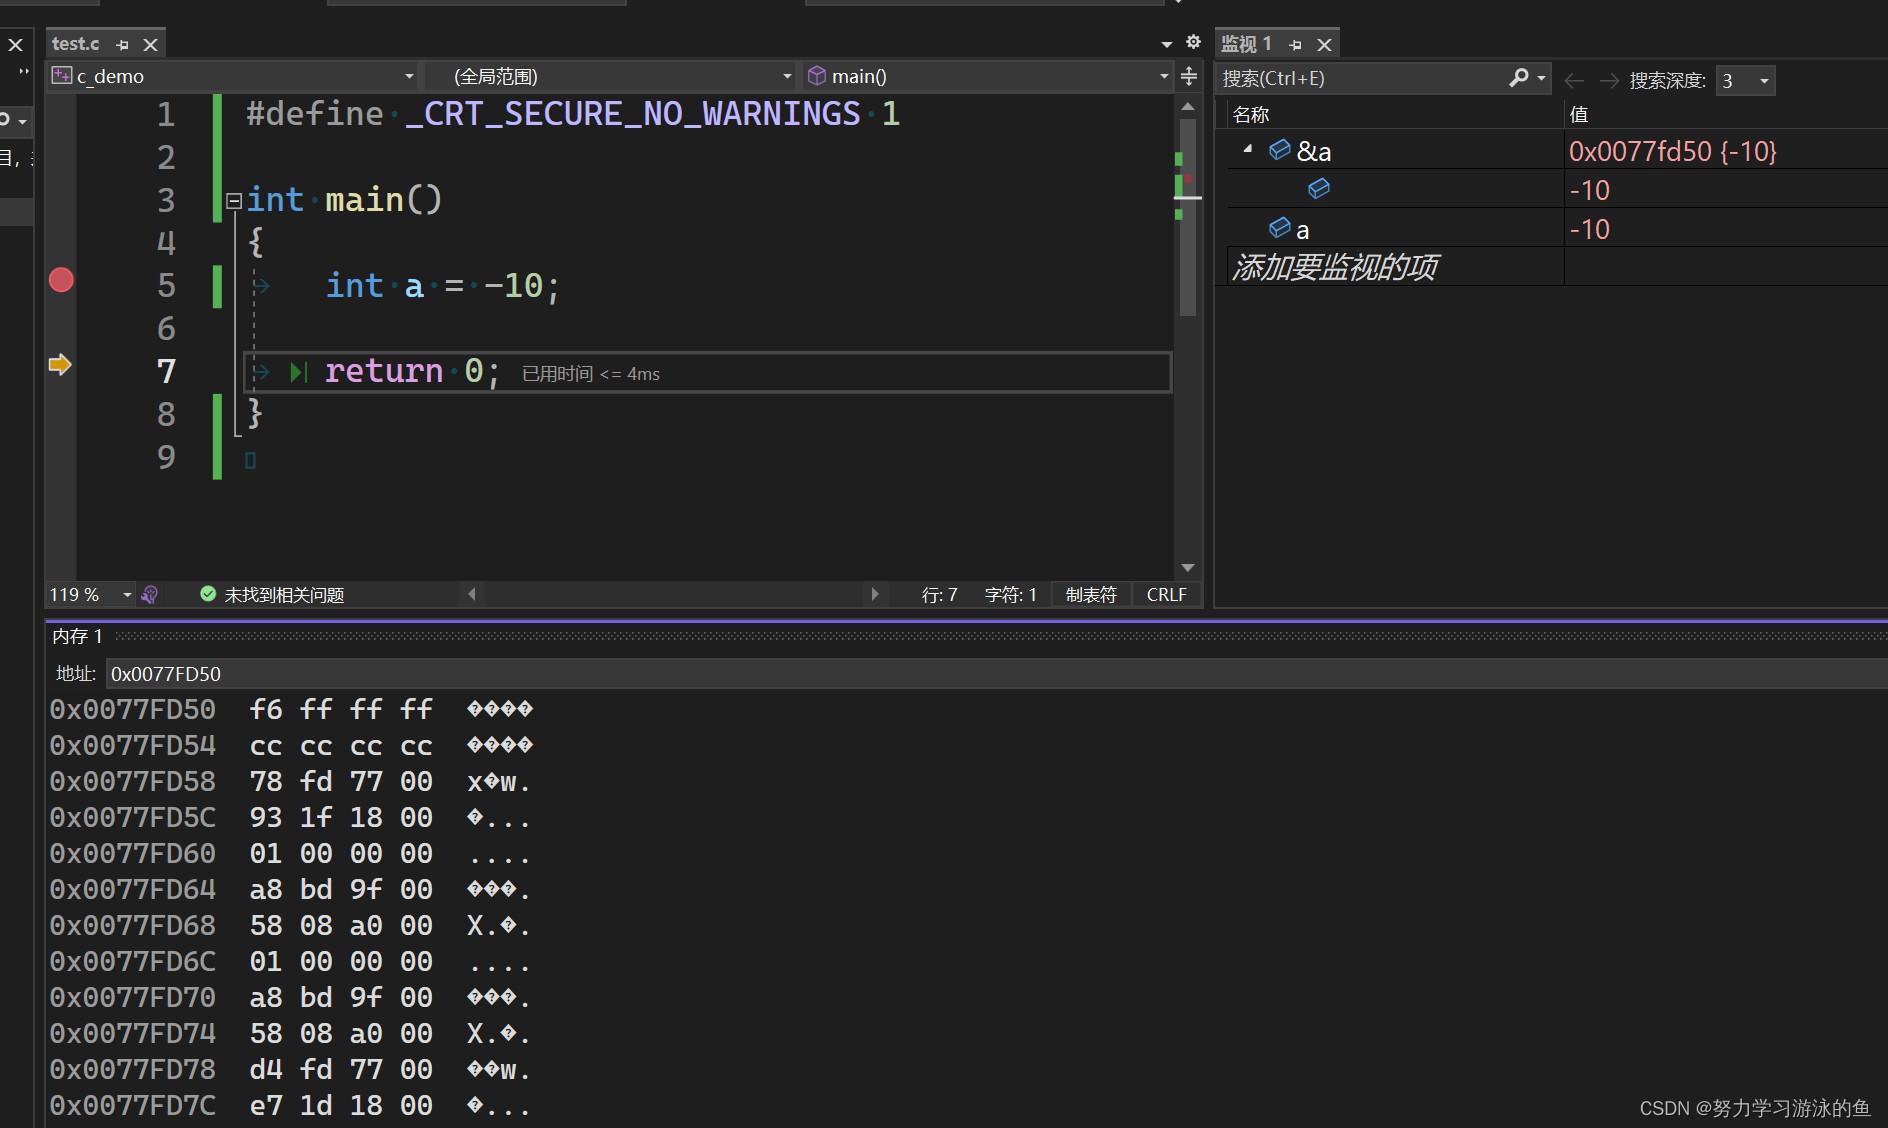Click byte f6 in memory row 0x0077FD50
This screenshot has width=1888, height=1128.
point(266,710)
